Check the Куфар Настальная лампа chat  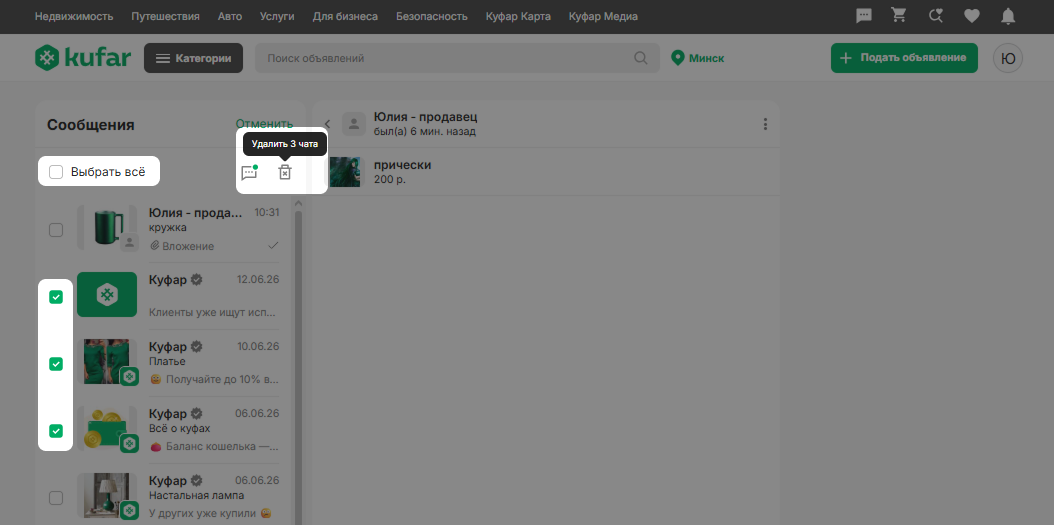pos(56,497)
